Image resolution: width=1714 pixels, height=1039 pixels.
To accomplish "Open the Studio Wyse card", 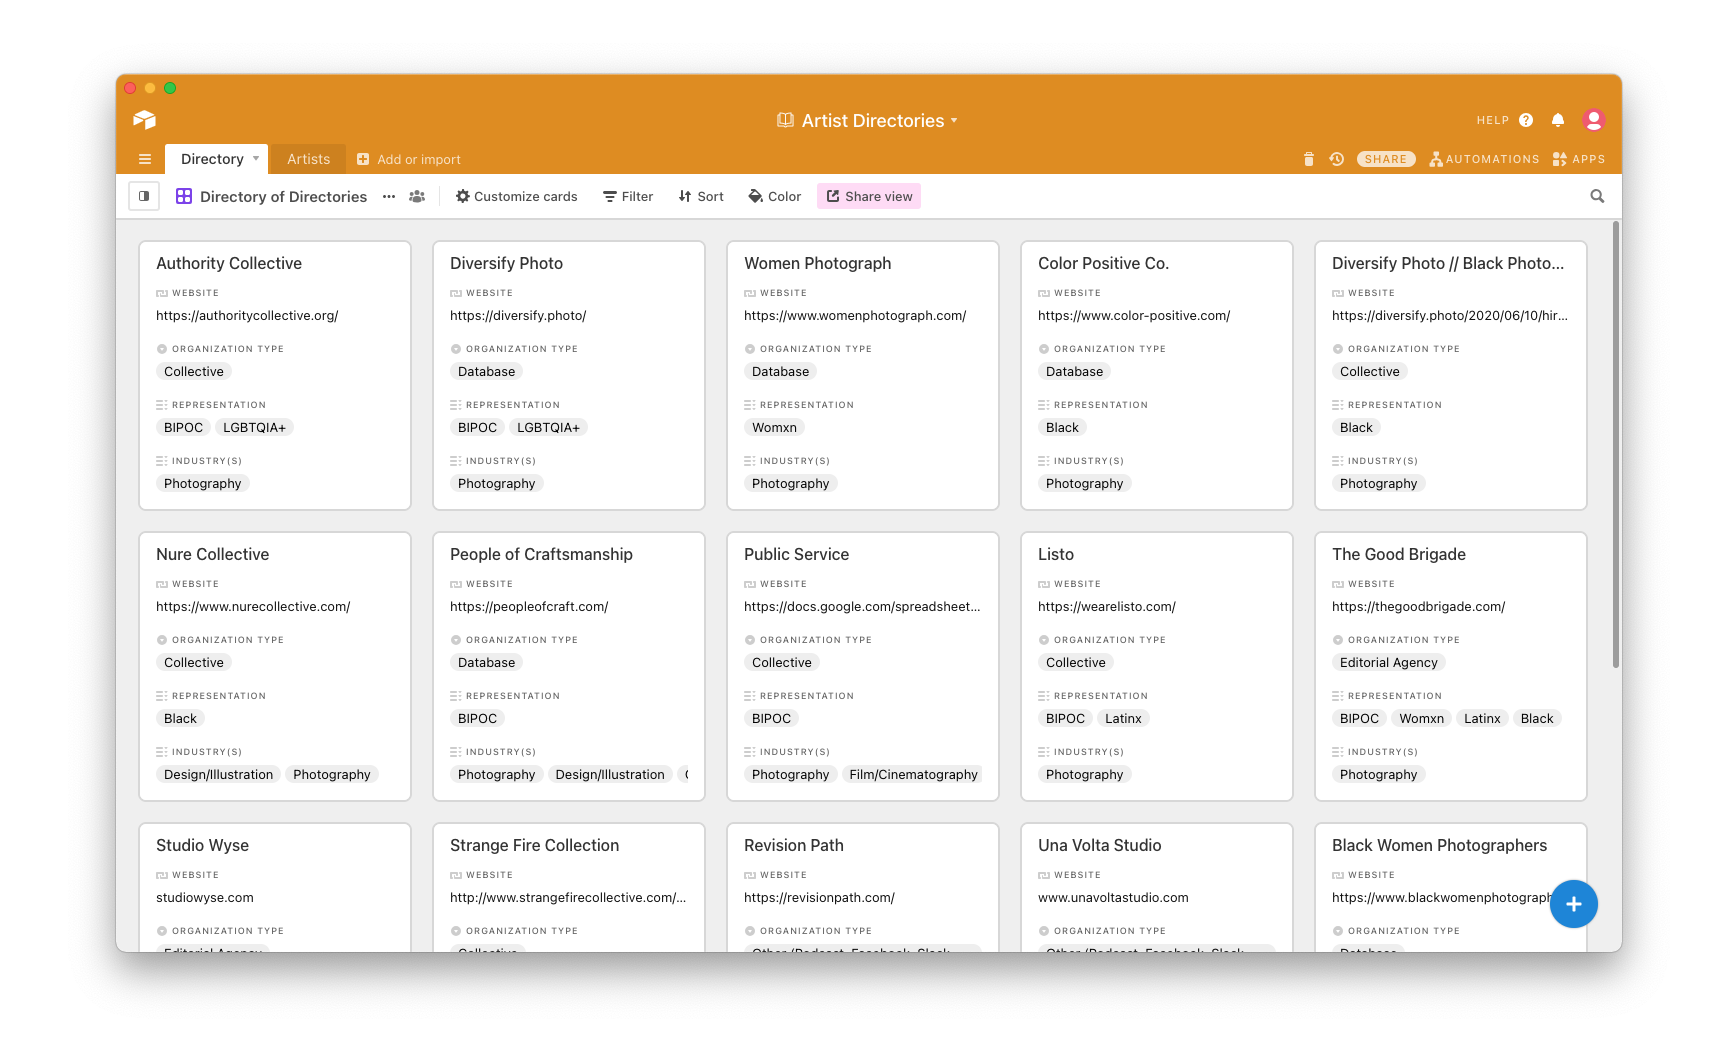I will (275, 887).
